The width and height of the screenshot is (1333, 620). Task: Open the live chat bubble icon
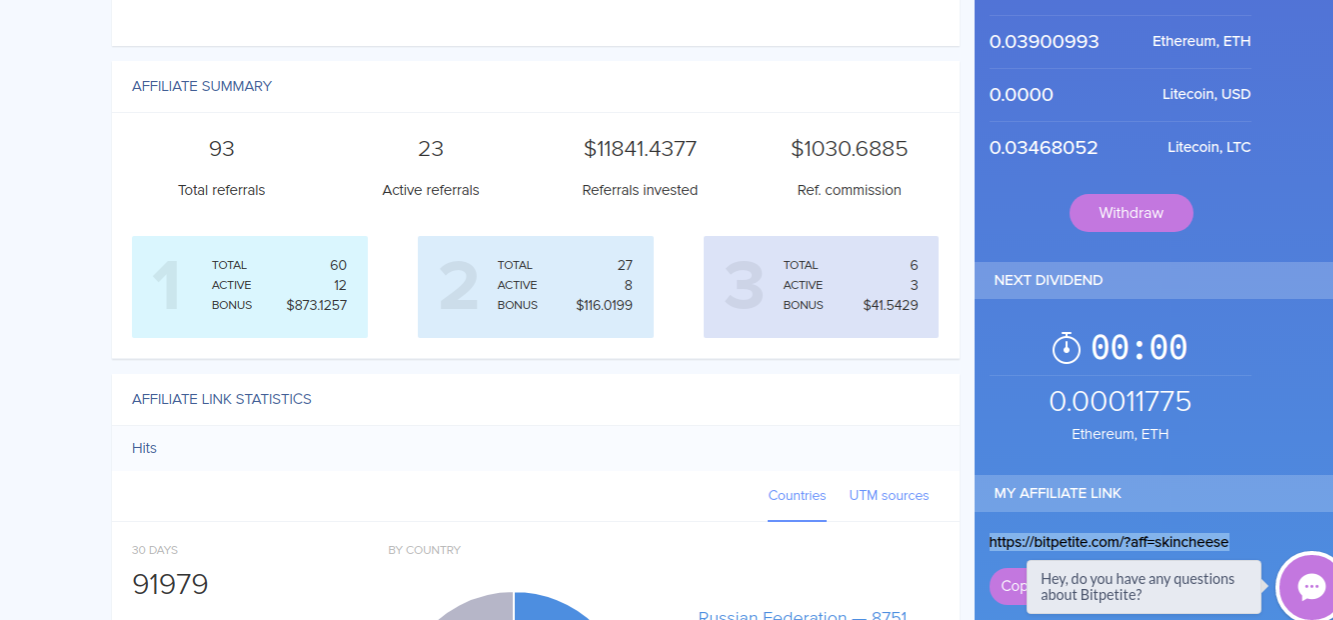point(1310,587)
